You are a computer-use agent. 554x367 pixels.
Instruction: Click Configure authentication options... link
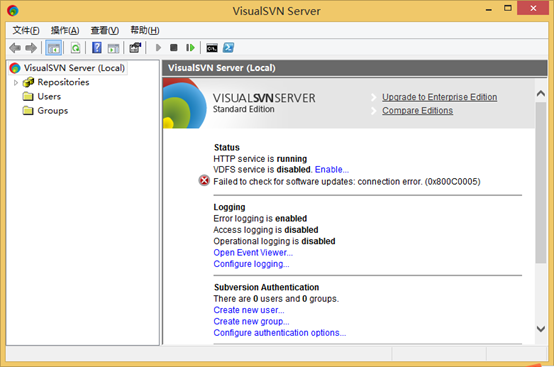tap(279, 333)
